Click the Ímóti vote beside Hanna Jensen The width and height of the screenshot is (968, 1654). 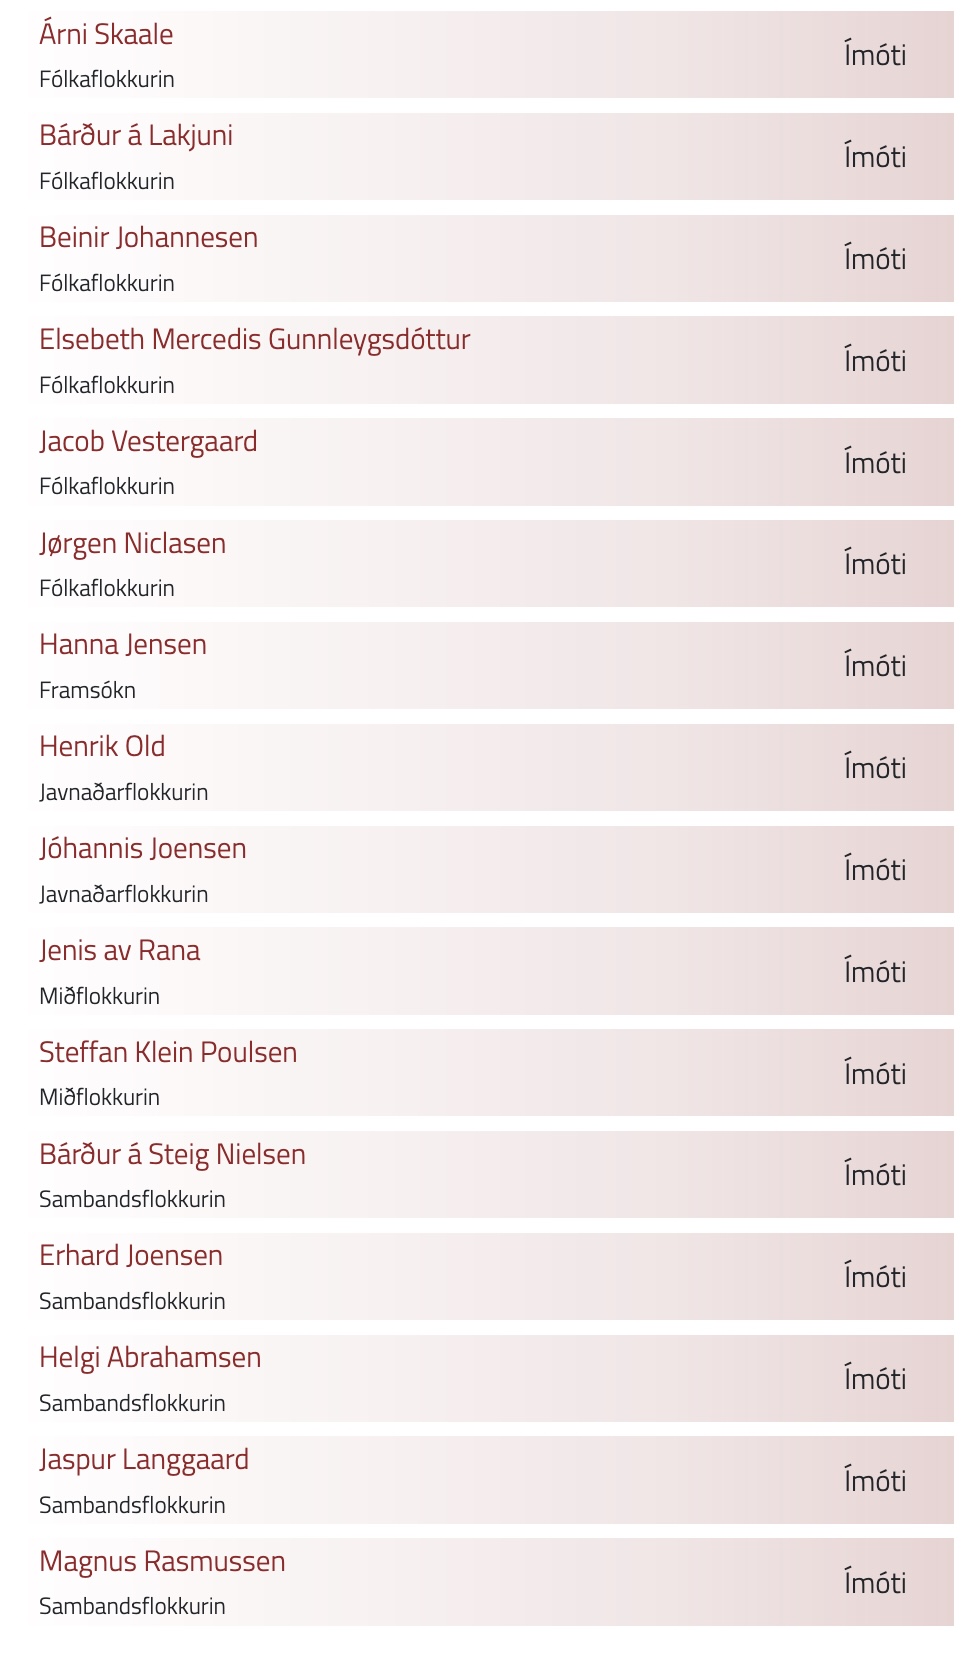875,666
